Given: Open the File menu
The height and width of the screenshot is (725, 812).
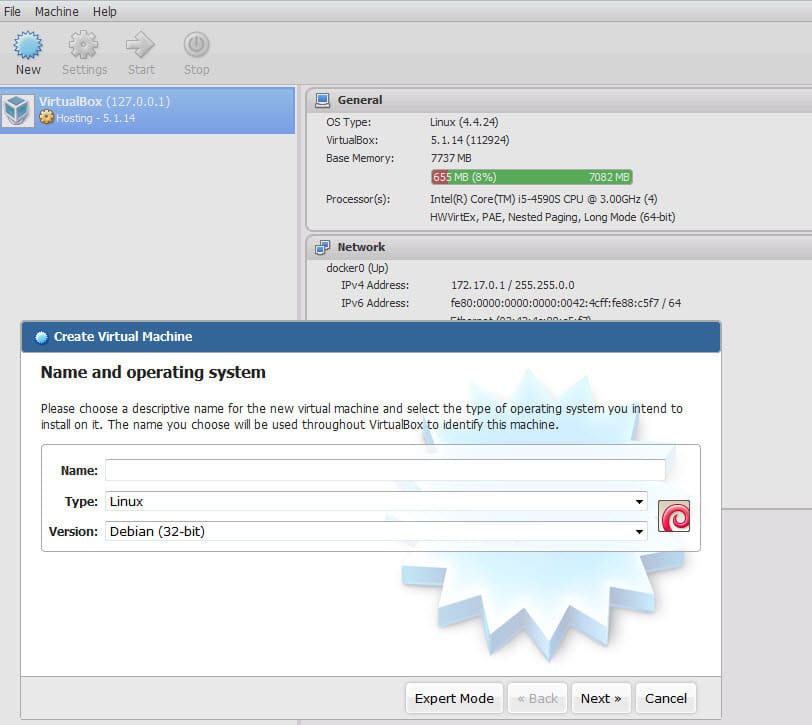Looking at the screenshot, I should [x=12, y=11].
